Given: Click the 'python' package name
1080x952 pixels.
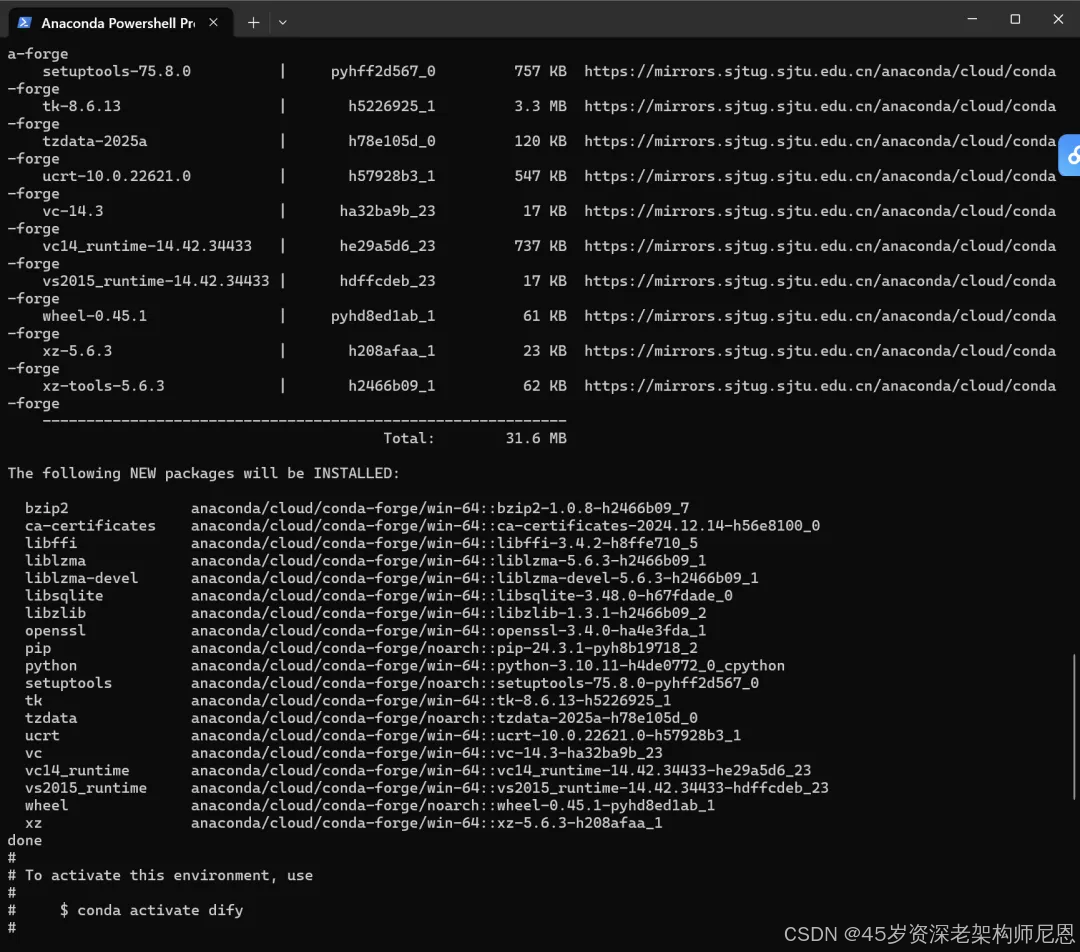Looking at the screenshot, I should (51, 665).
